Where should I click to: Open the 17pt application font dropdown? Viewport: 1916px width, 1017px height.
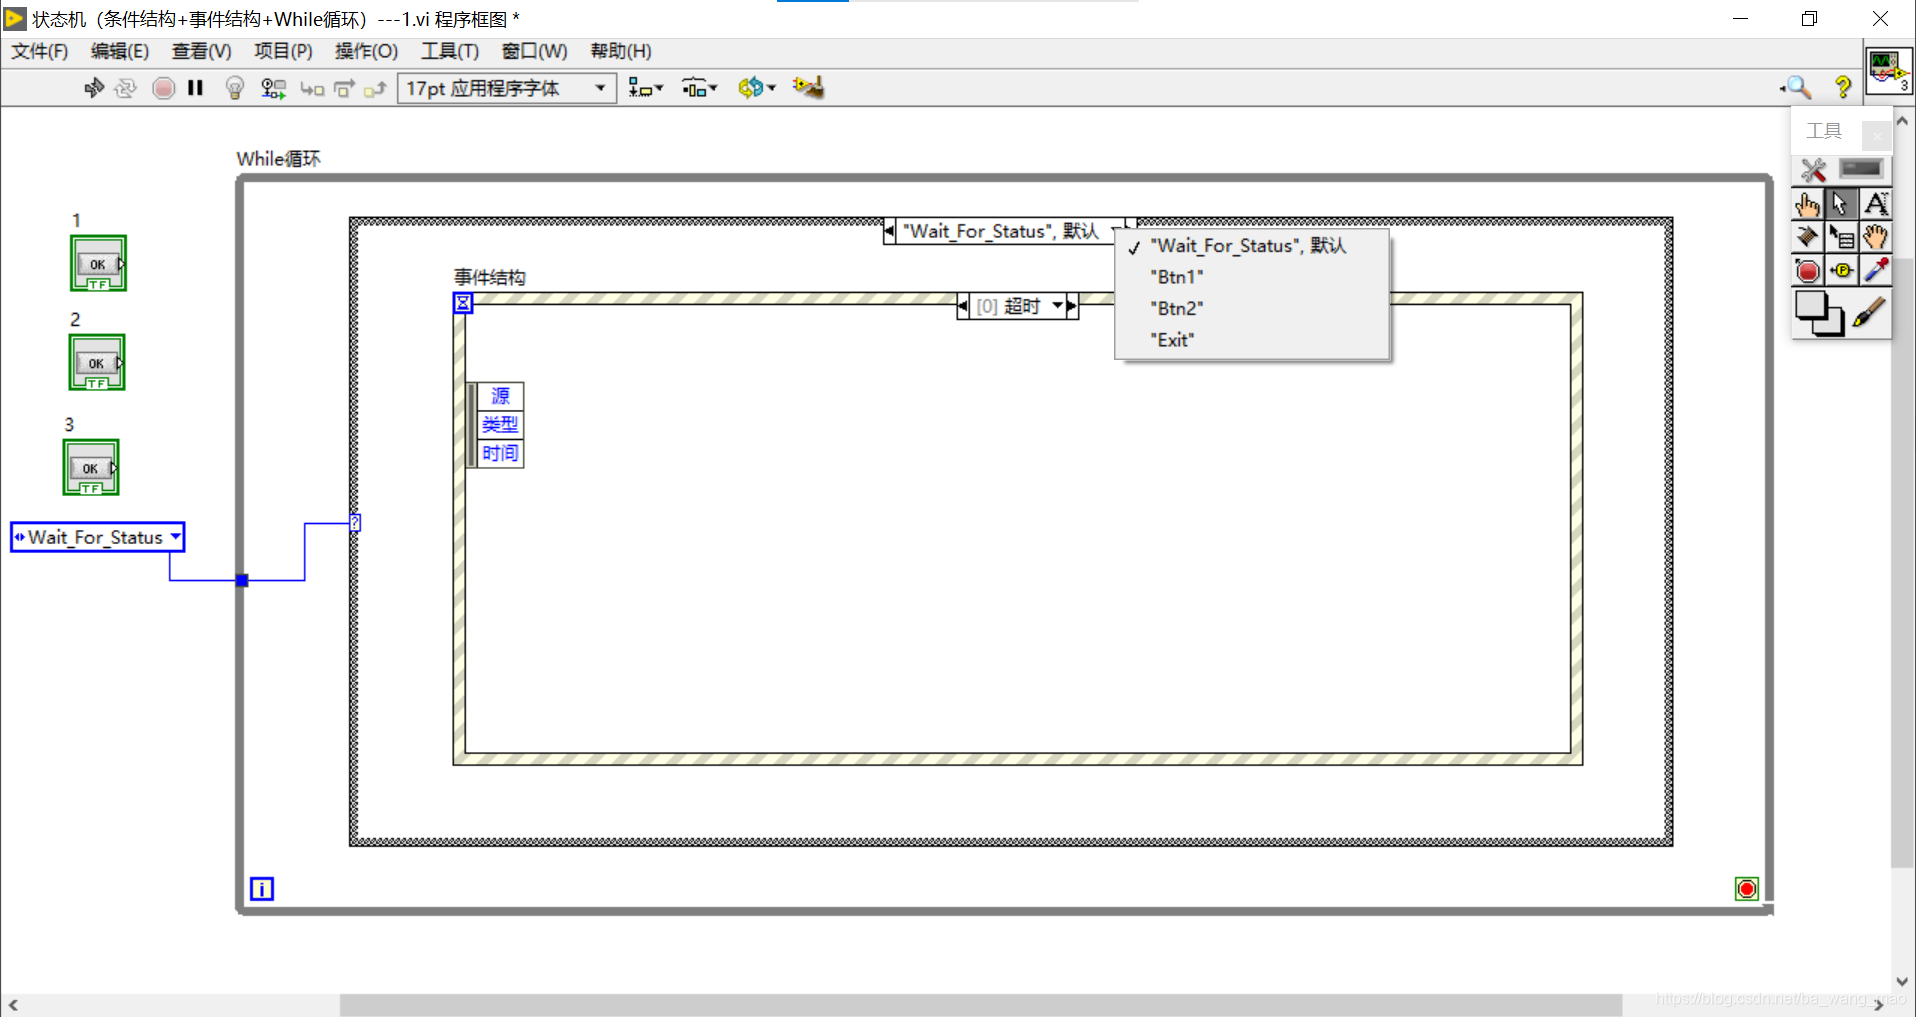tap(507, 88)
